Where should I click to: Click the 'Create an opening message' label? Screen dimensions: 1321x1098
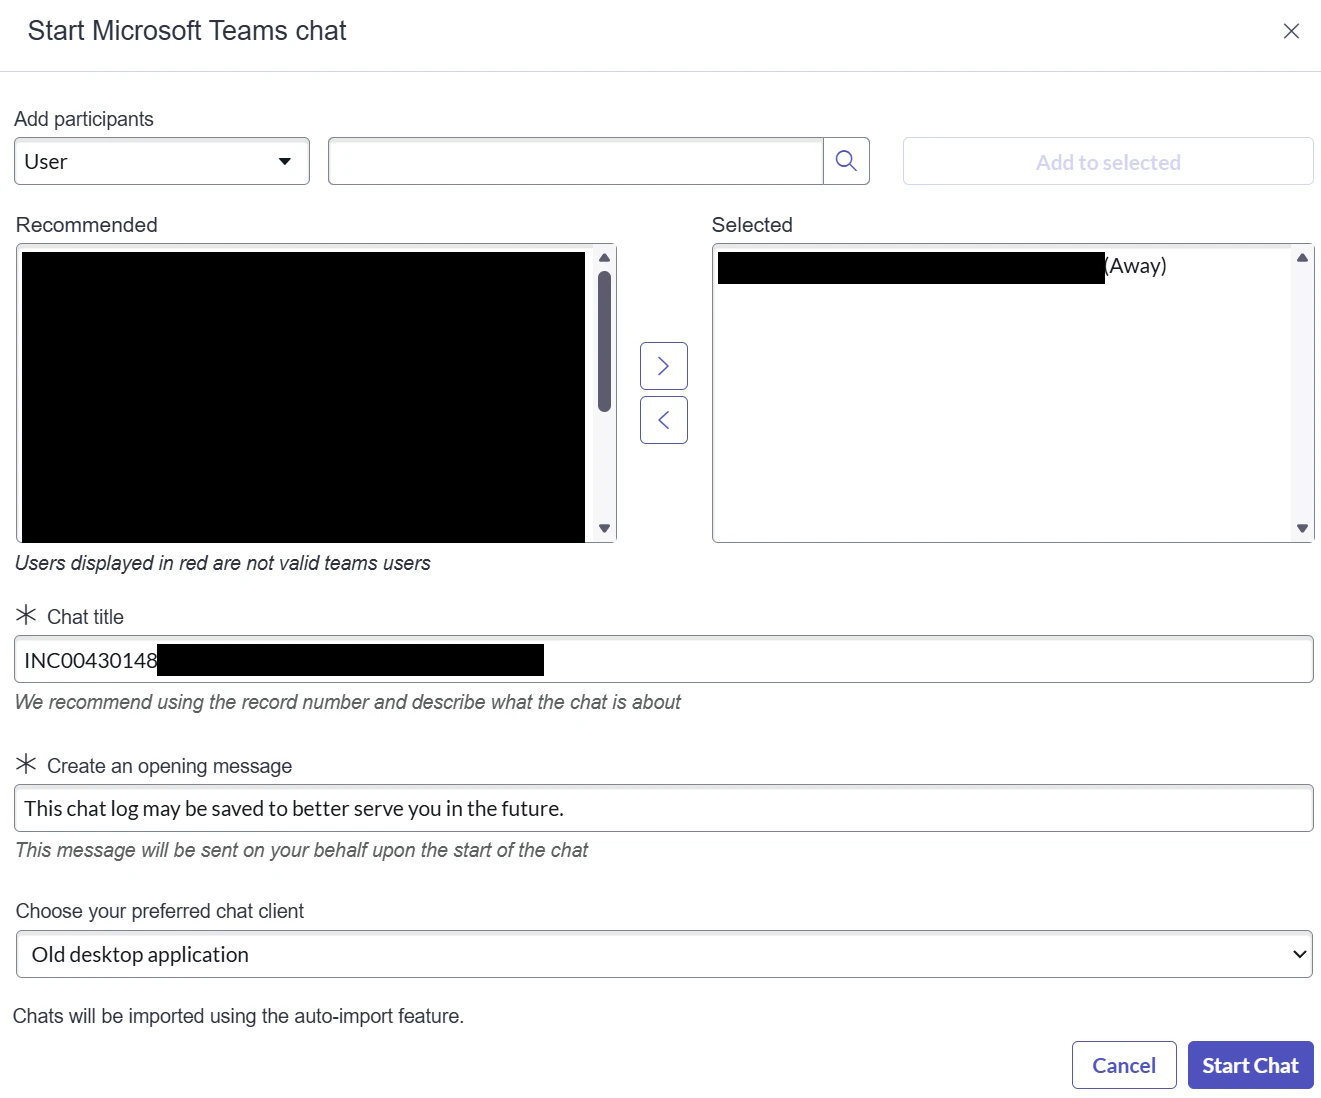pos(170,766)
